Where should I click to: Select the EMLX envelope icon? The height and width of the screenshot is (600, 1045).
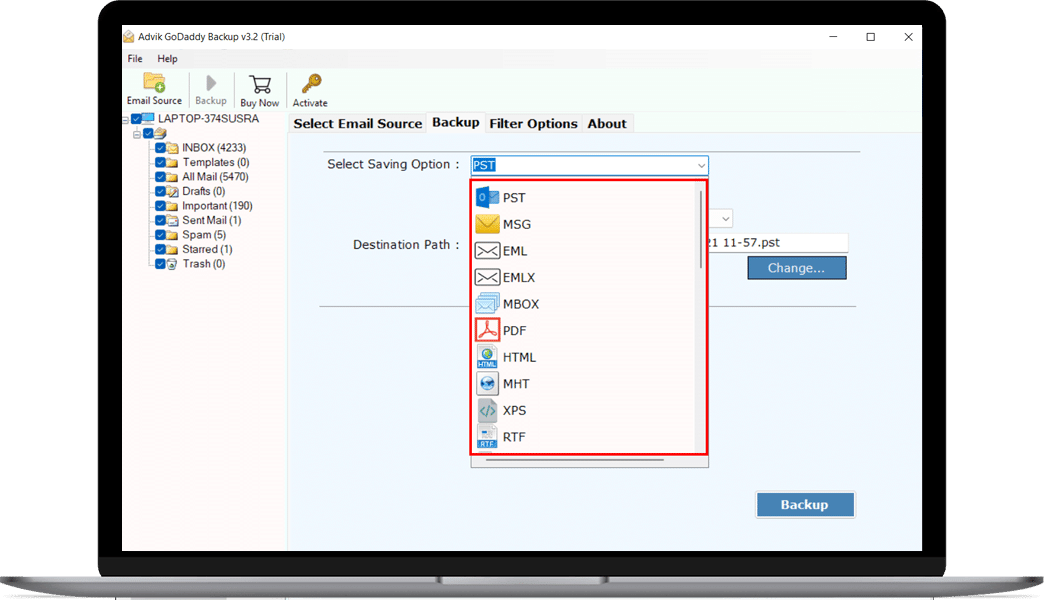click(487, 277)
